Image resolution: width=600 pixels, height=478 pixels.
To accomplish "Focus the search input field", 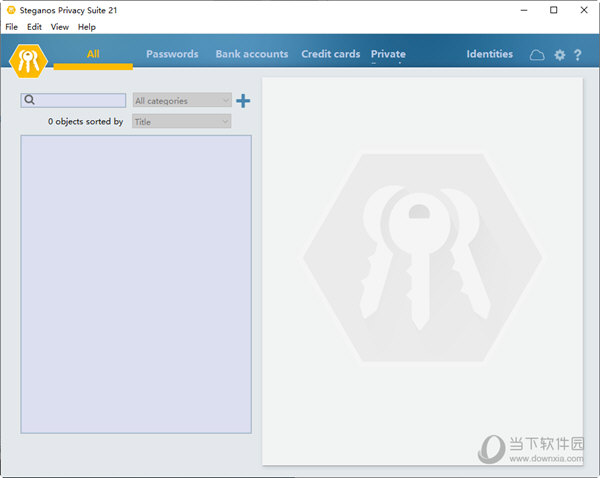I will click(x=73, y=100).
